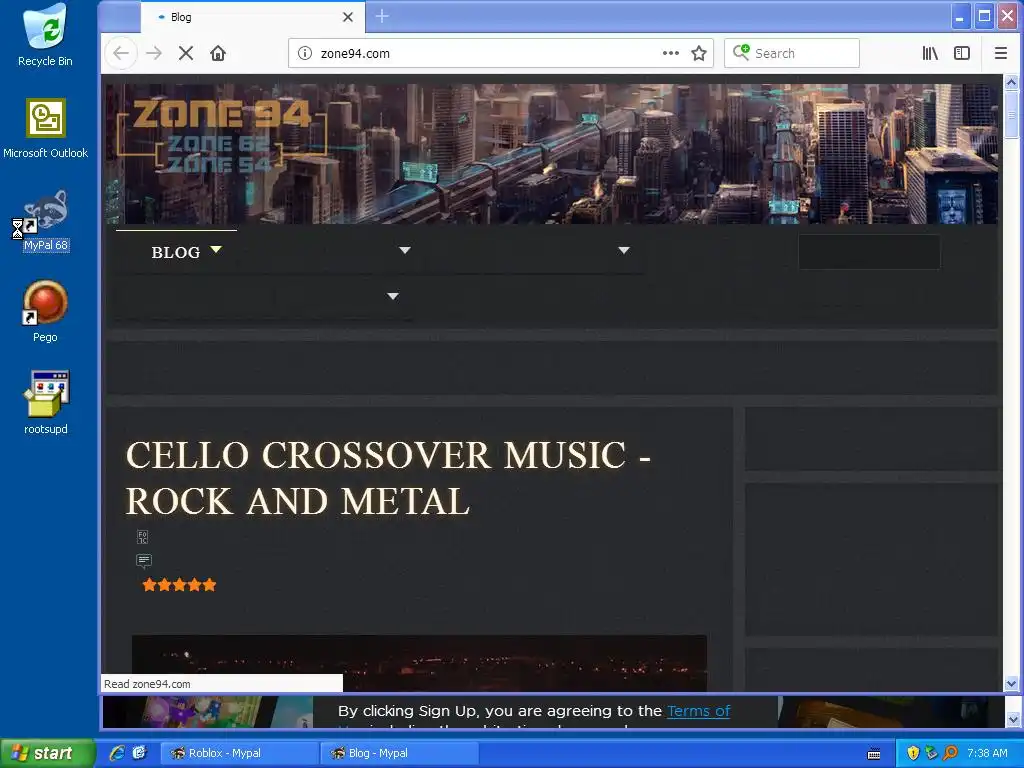Go to the browser home page
The height and width of the screenshot is (768, 1024).
(x=218, y=53)
